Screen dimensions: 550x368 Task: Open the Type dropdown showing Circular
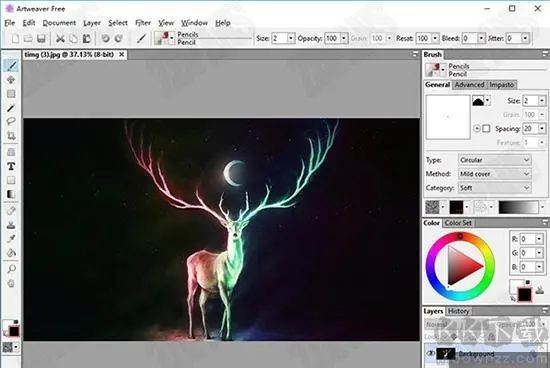pos(495,160)
